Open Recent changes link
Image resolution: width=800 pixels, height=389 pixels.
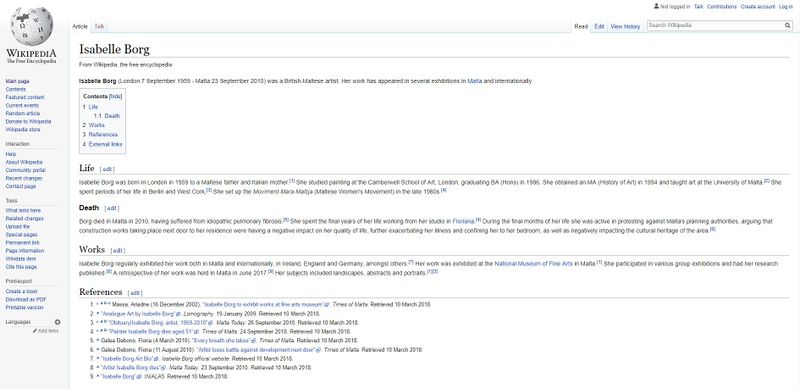pos(23,179)
